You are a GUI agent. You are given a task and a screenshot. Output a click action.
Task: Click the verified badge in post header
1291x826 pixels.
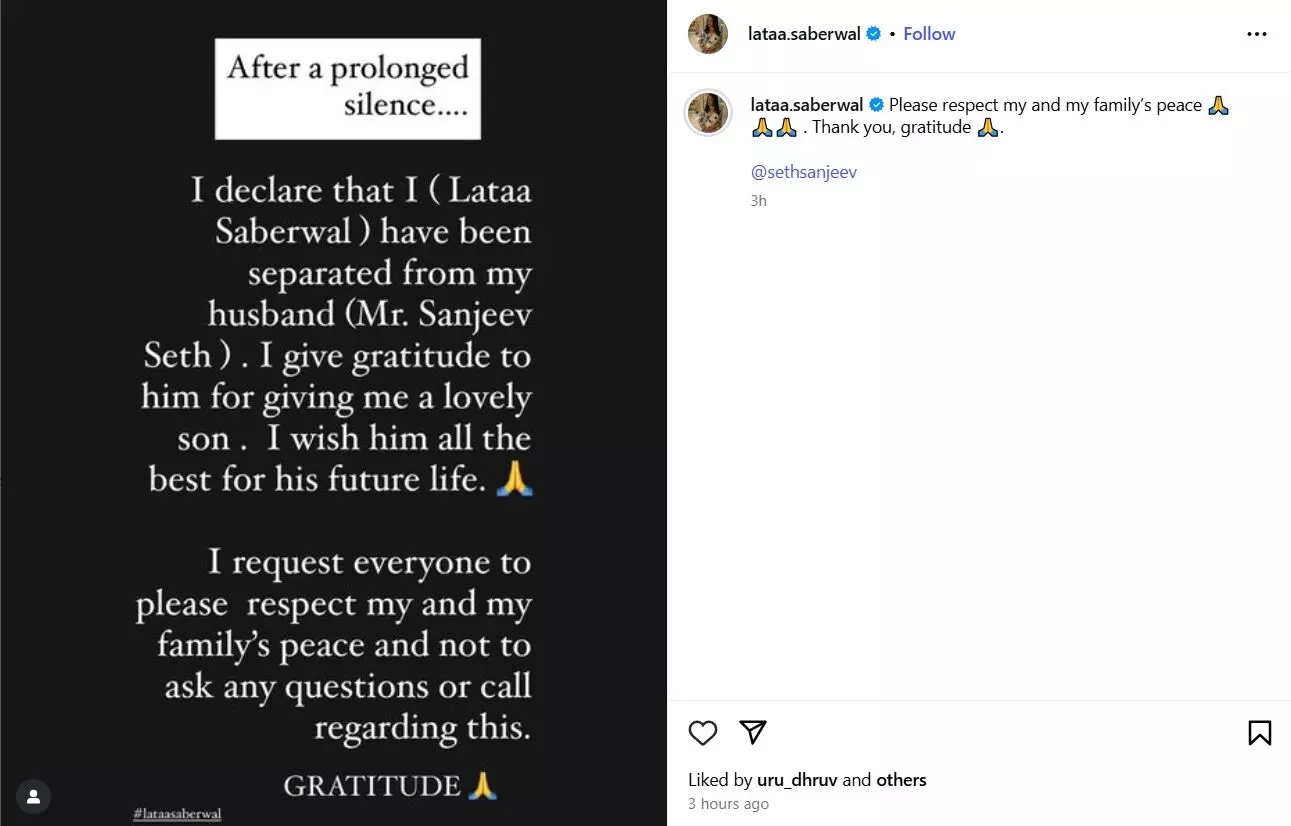coord(873,34)
